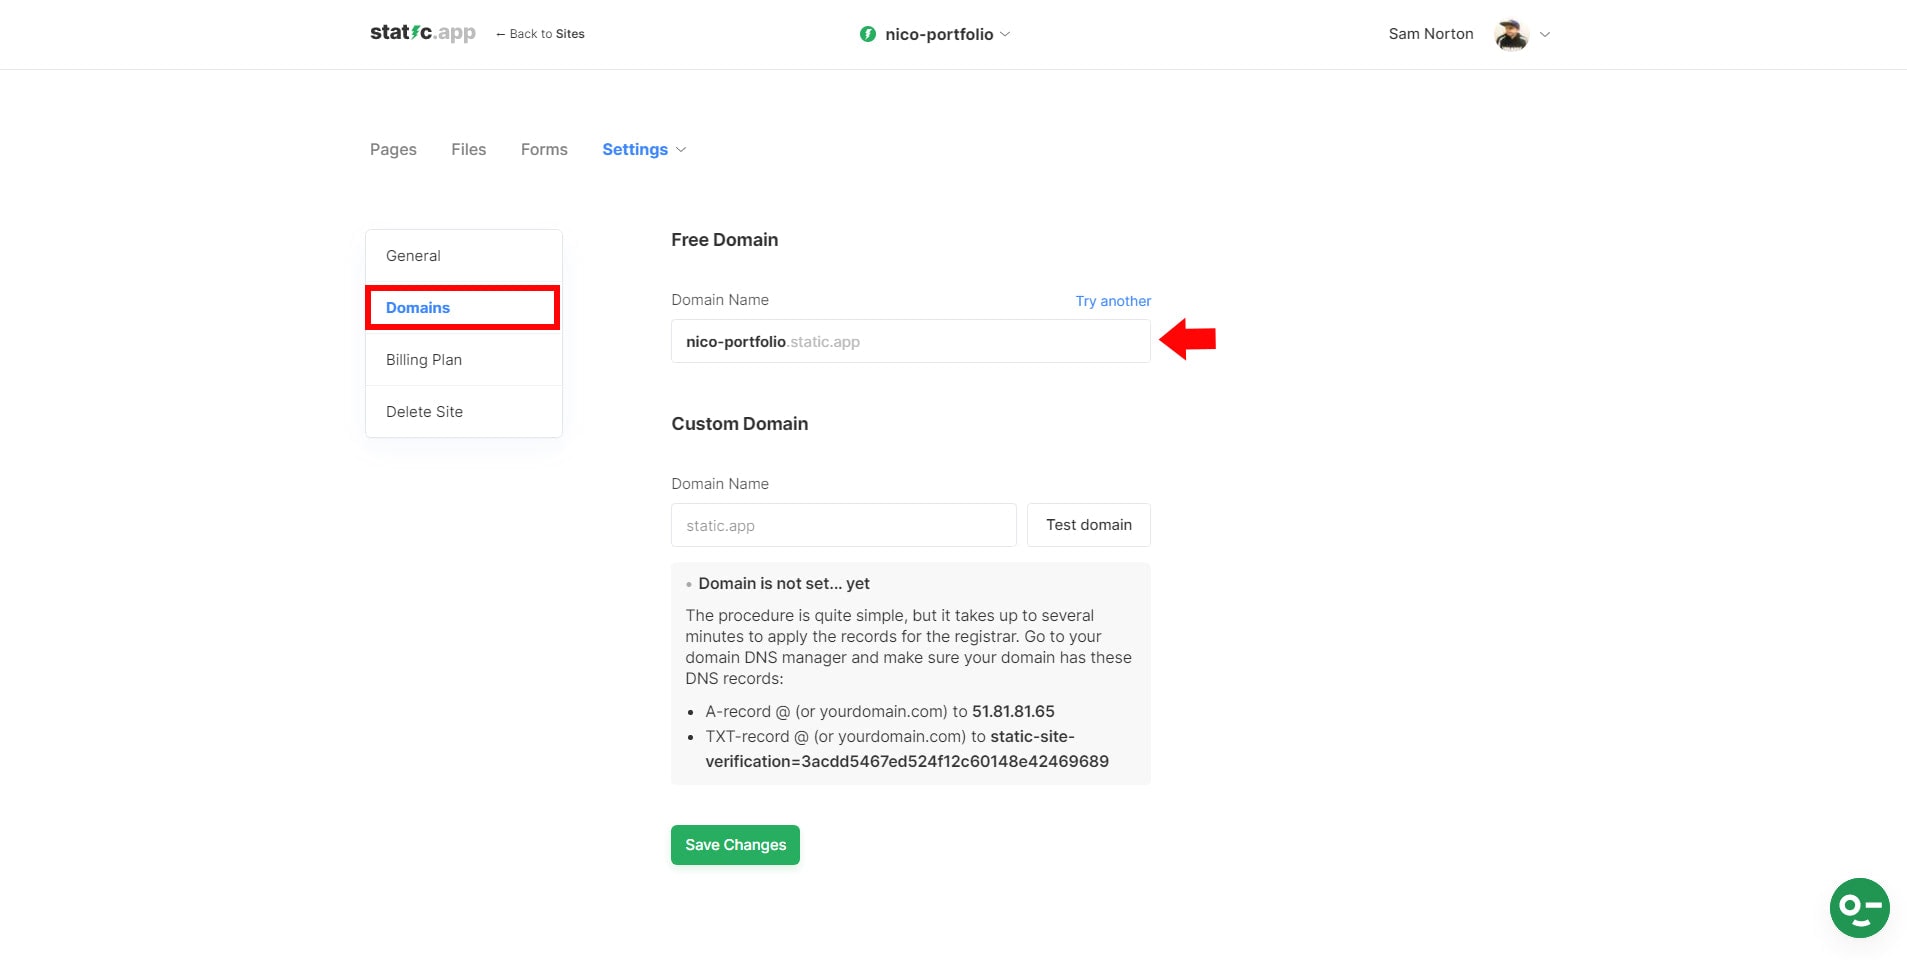Select Domains in the settings sidebar
The image size is (1907, 960).
(x=417, y=307)
